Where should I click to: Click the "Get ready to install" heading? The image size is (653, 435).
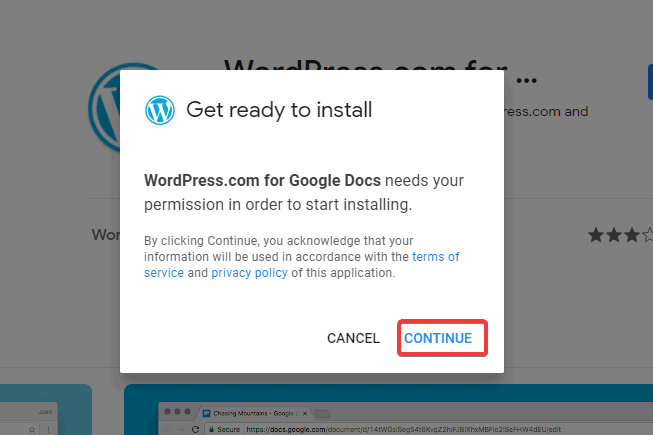[279, 110]
